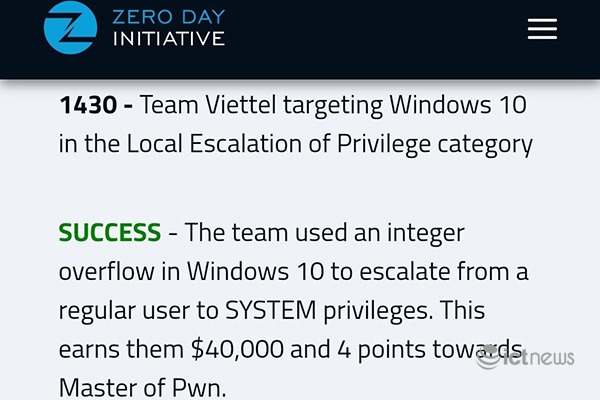Viewport: 600px width, 400px height.
Task: Click the Zero Day Initiative circular Z logo
Action: tap(70, 27)
